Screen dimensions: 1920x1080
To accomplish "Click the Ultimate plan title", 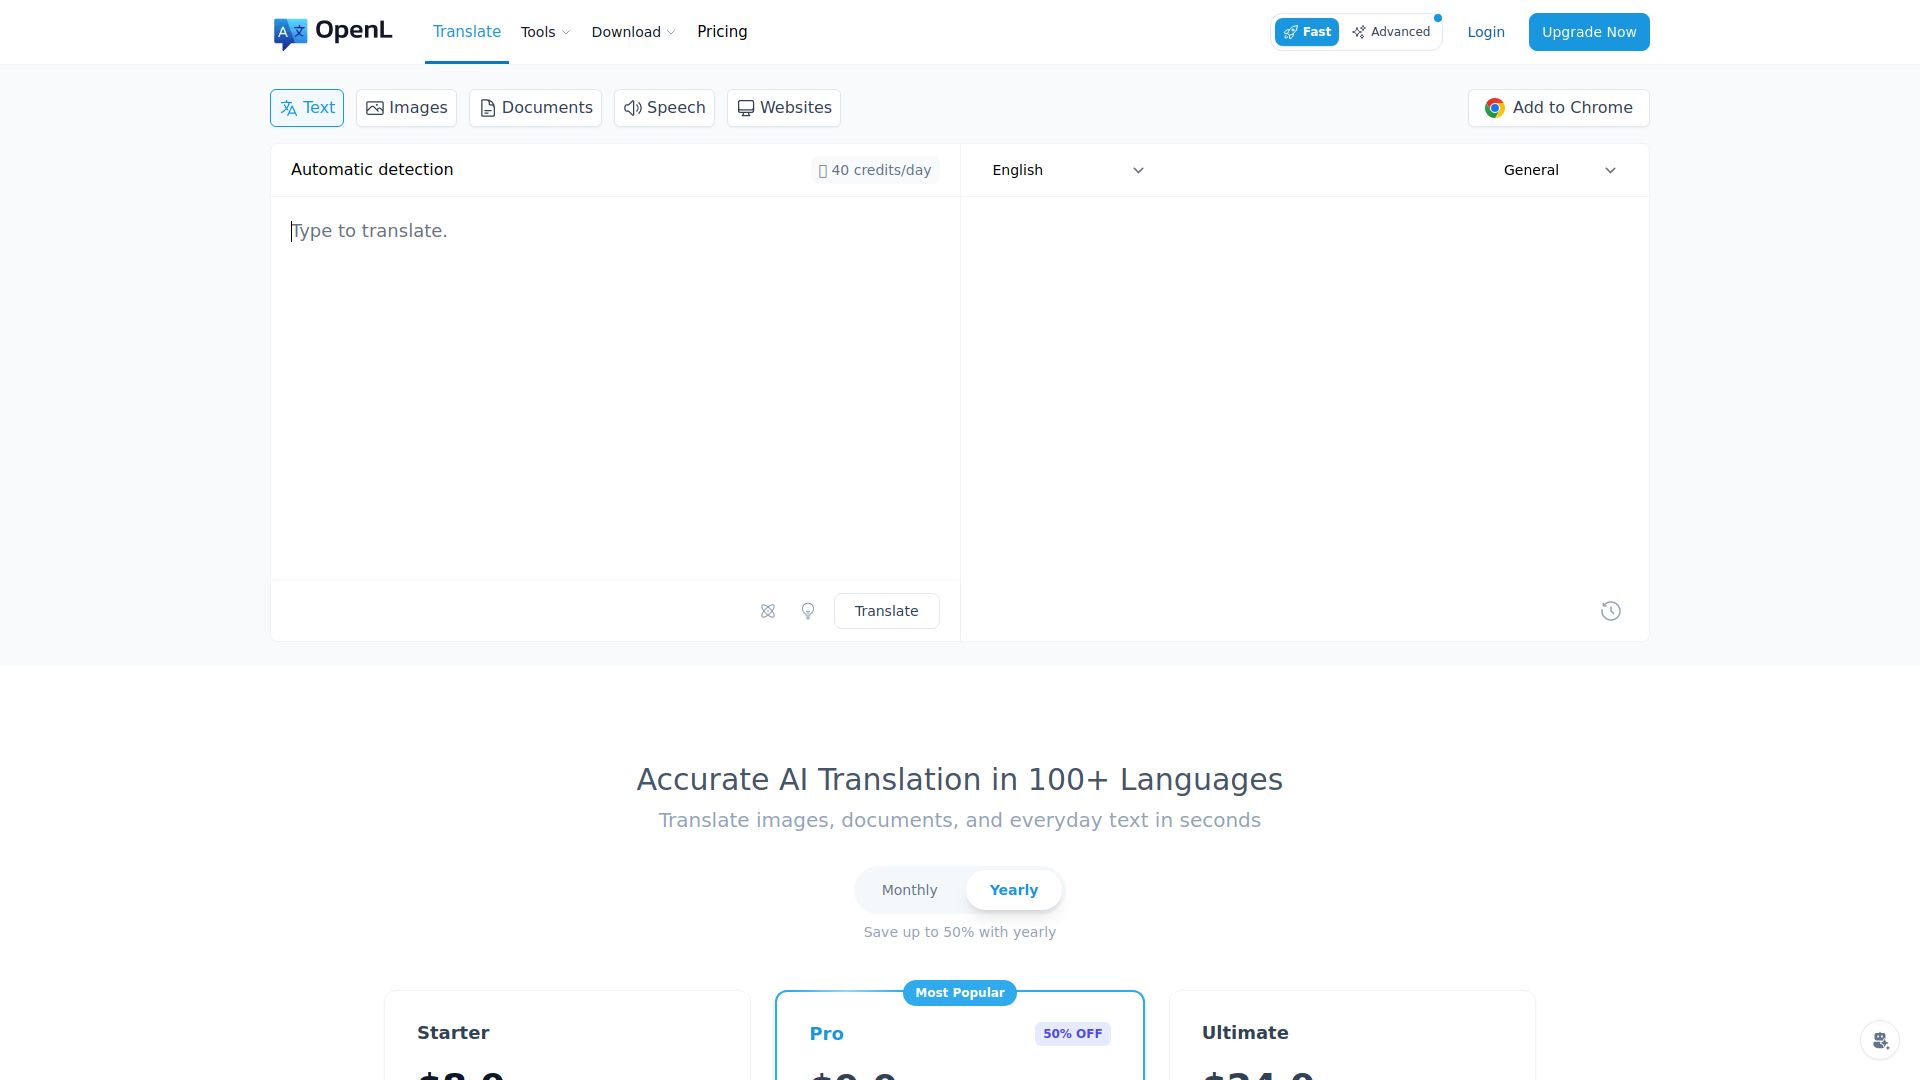I will (1245, 1033).
